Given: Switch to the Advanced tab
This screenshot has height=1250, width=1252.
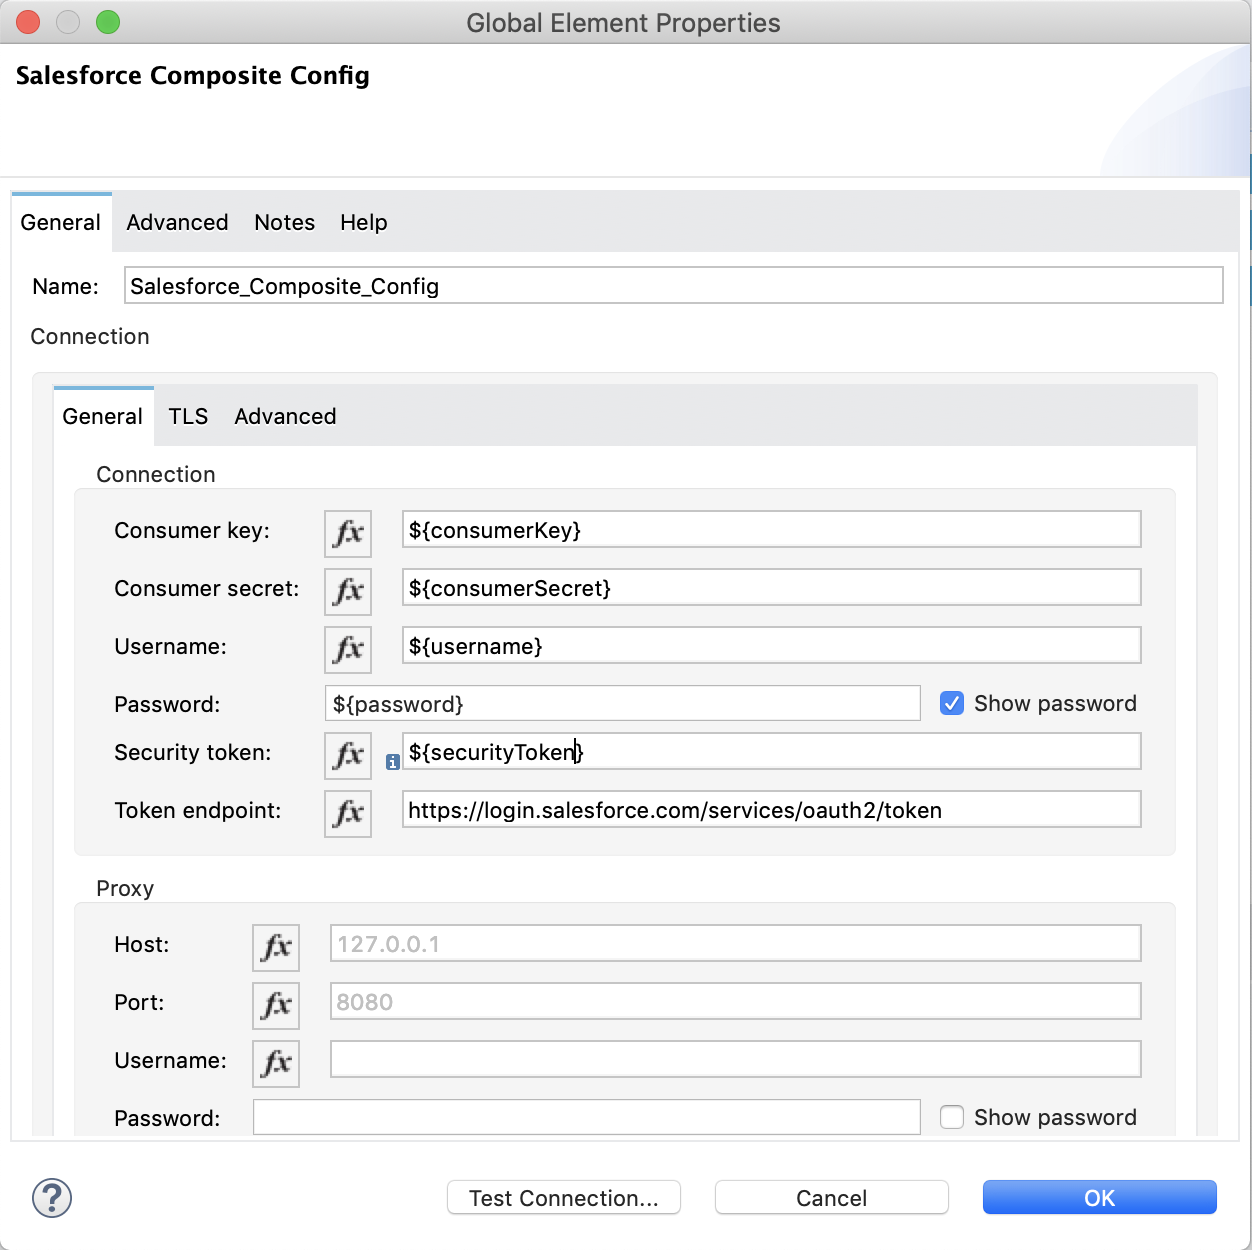Looking at the screenshot, I should 176,222.
